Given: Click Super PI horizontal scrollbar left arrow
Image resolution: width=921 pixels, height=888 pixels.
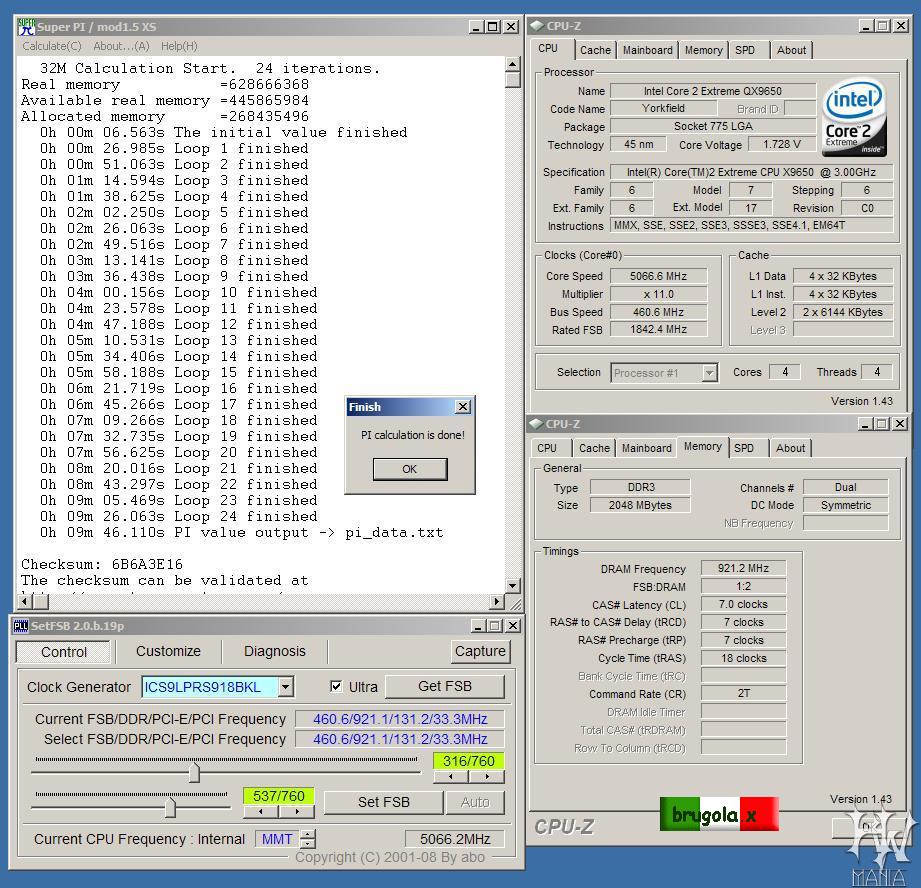Looking at the screenshot, I should point(24,601).
